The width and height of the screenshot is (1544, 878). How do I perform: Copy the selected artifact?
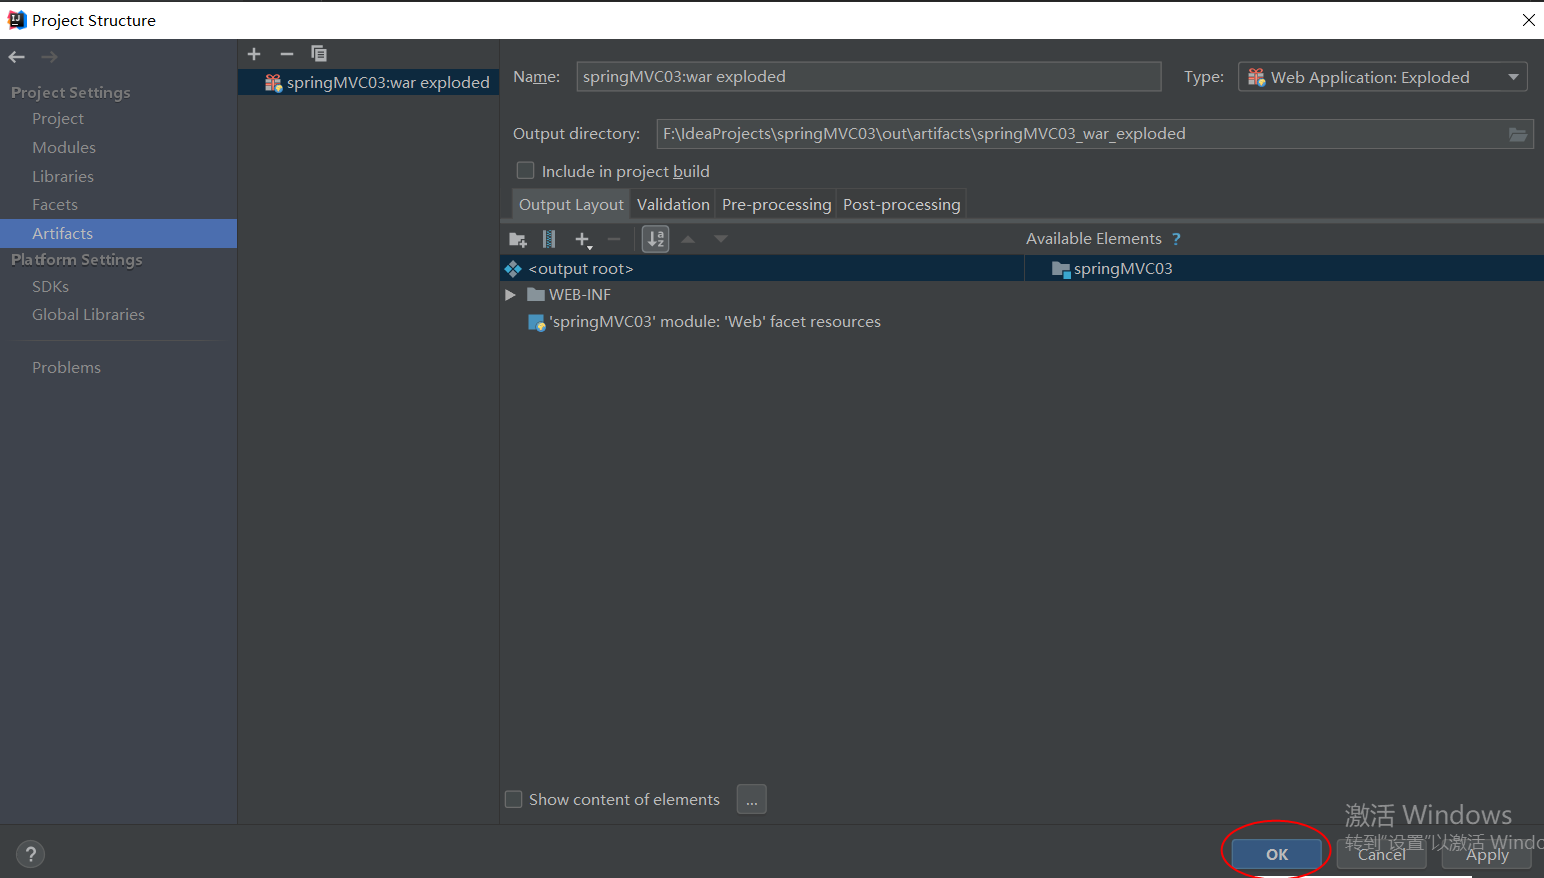[319, 54]
